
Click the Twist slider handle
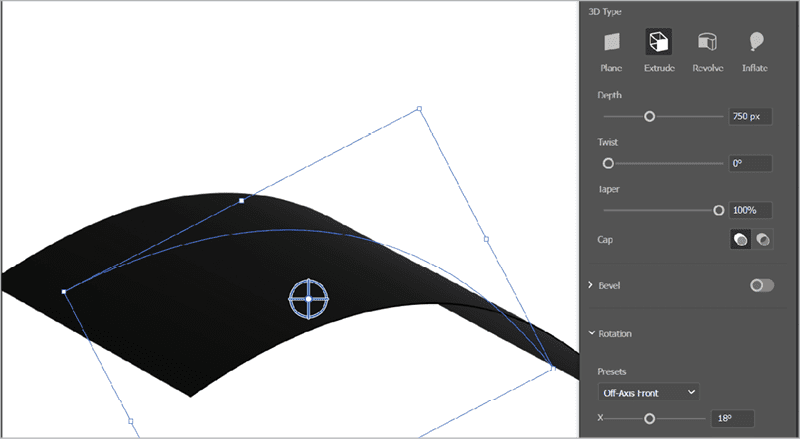(608, 163)
